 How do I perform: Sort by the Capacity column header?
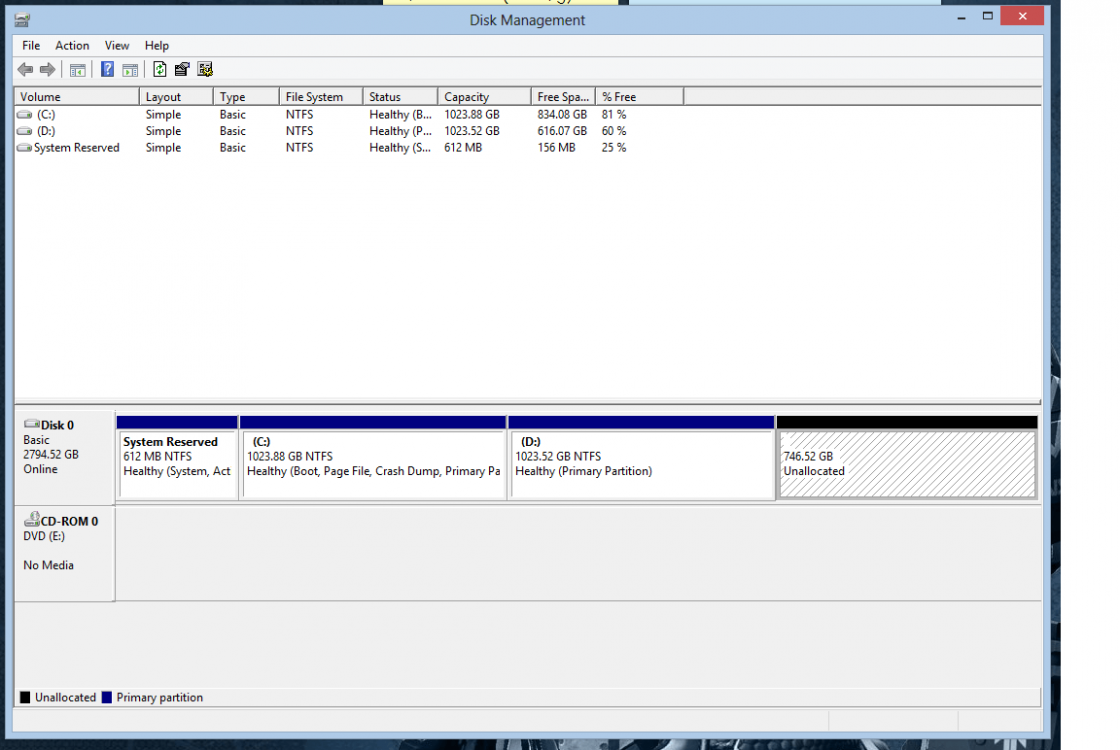[484, 97]
